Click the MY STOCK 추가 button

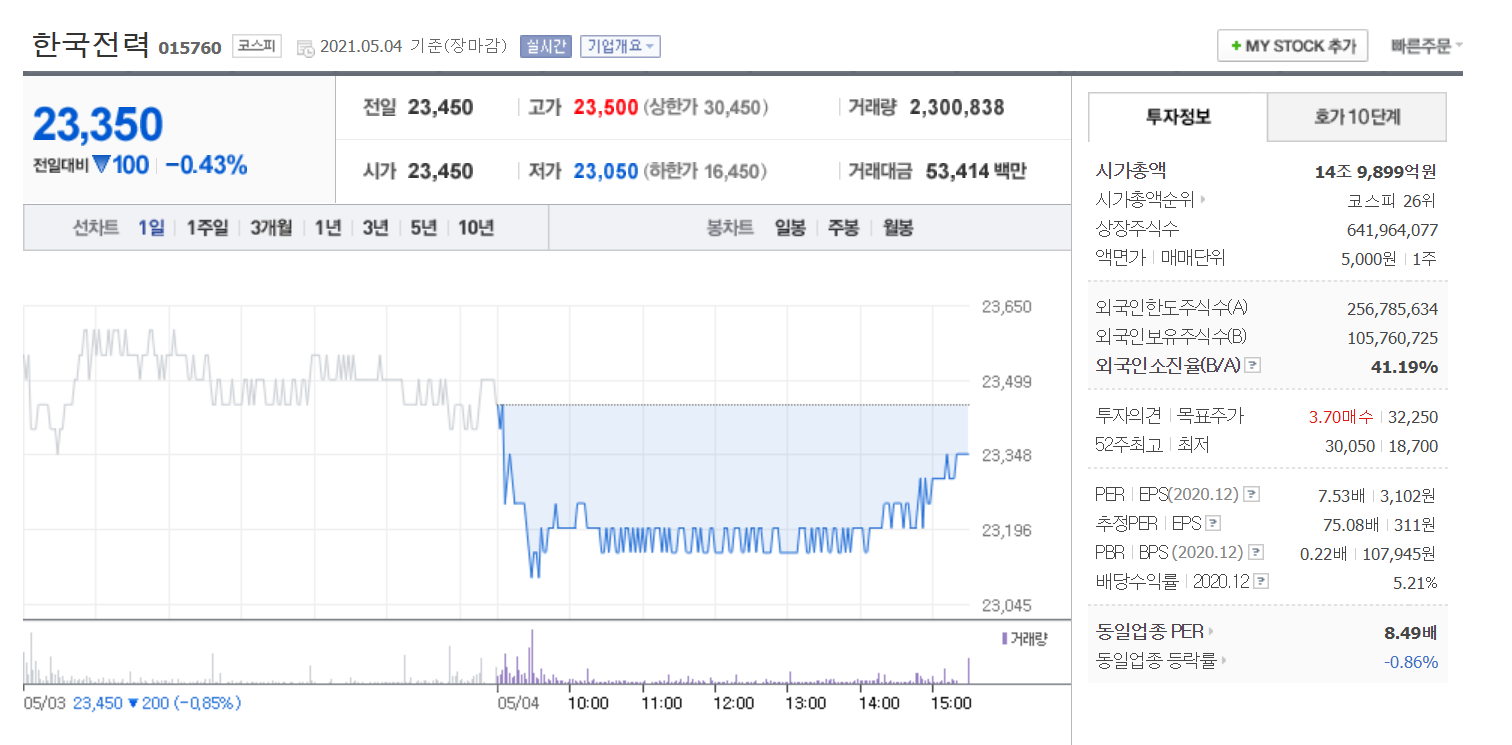(x=1292, y=46)
